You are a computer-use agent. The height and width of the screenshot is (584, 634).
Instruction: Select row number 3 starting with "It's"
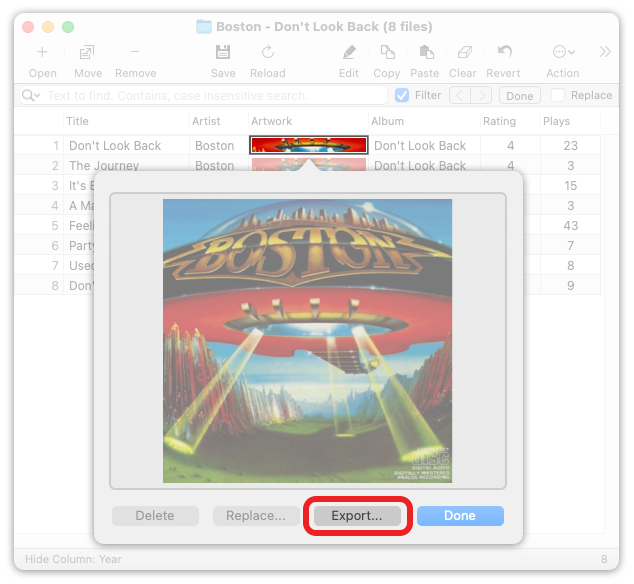[55, 186]
